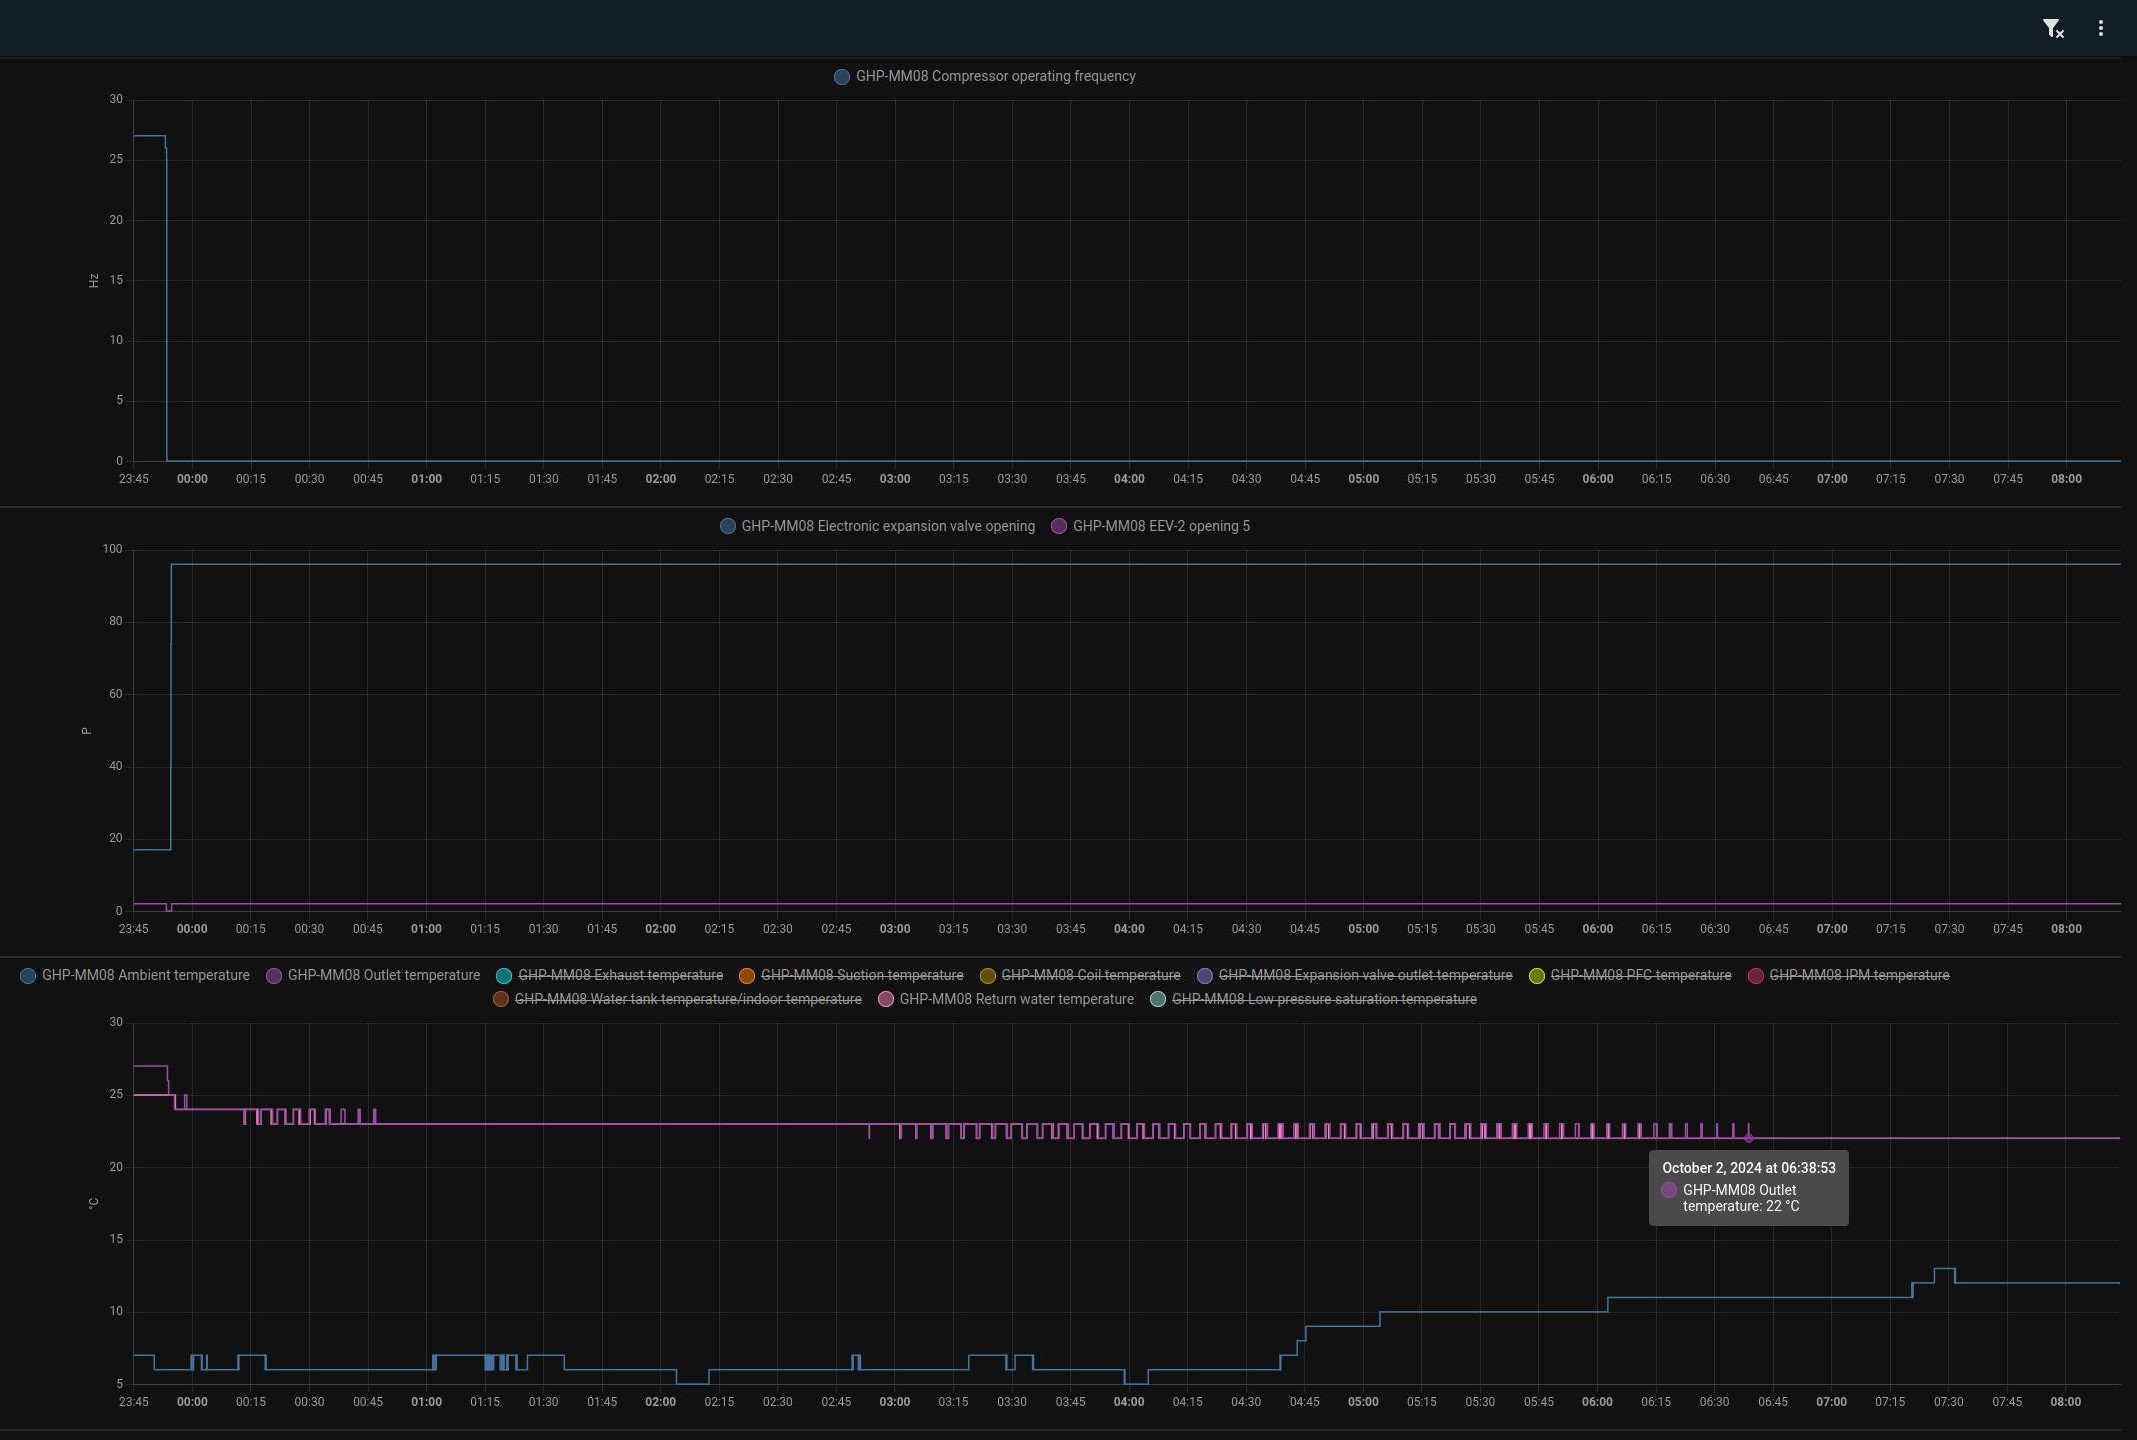Click Low pressure saturation temperature circle icon

(x=1158, y=1000)
